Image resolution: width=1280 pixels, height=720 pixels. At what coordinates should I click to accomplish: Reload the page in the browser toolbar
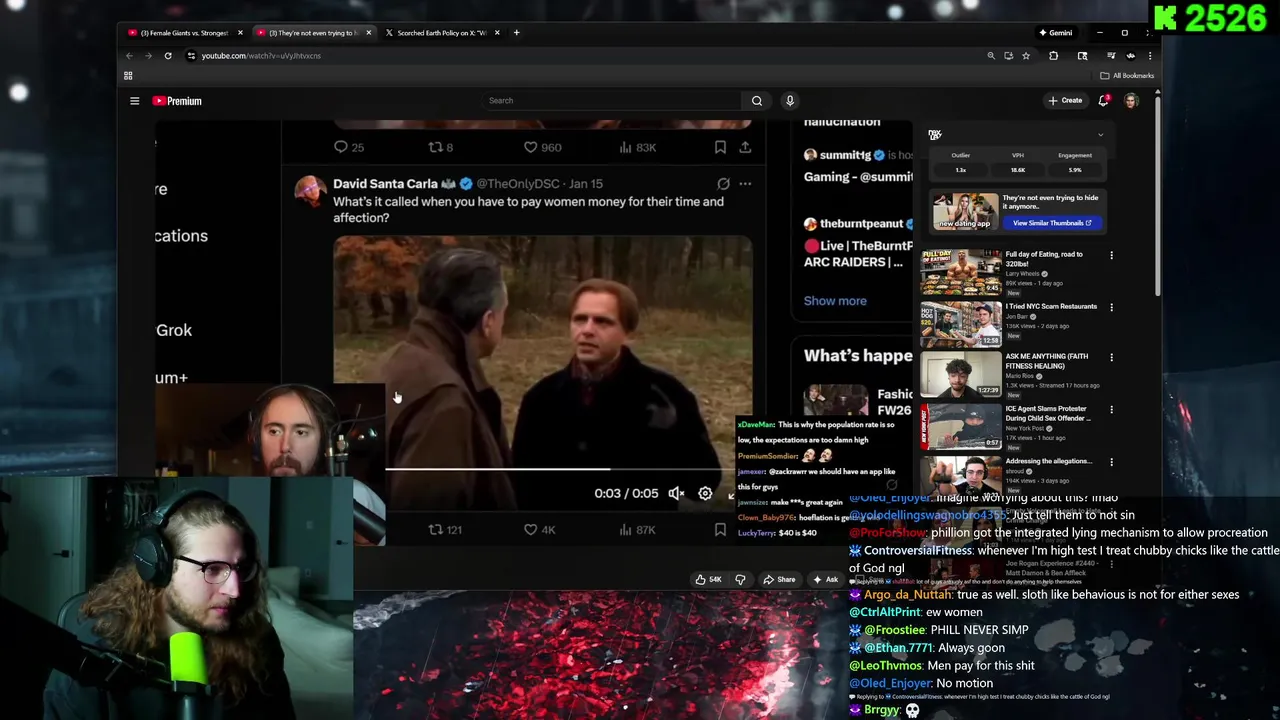click(168, 56)
